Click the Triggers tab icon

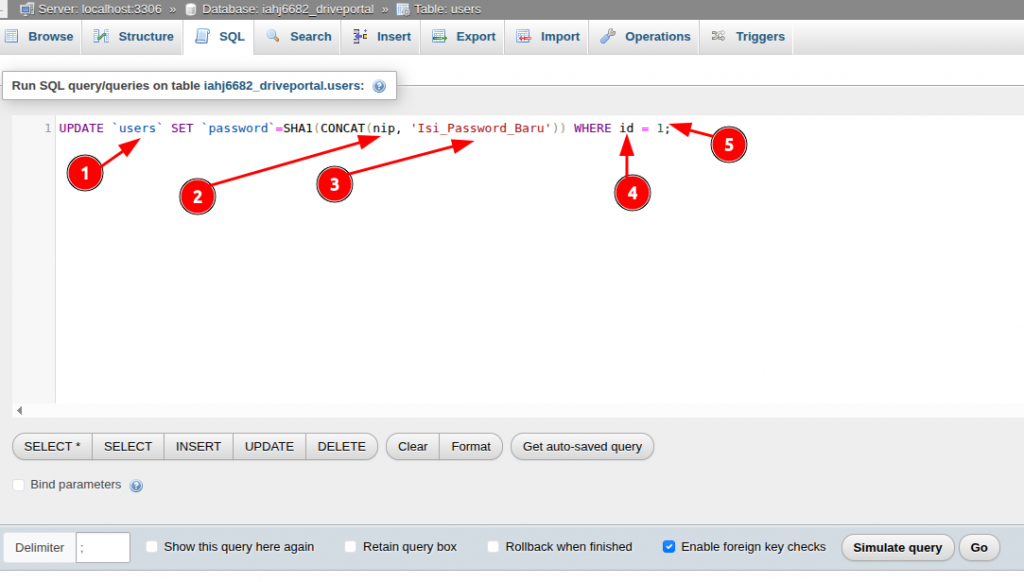718,36
